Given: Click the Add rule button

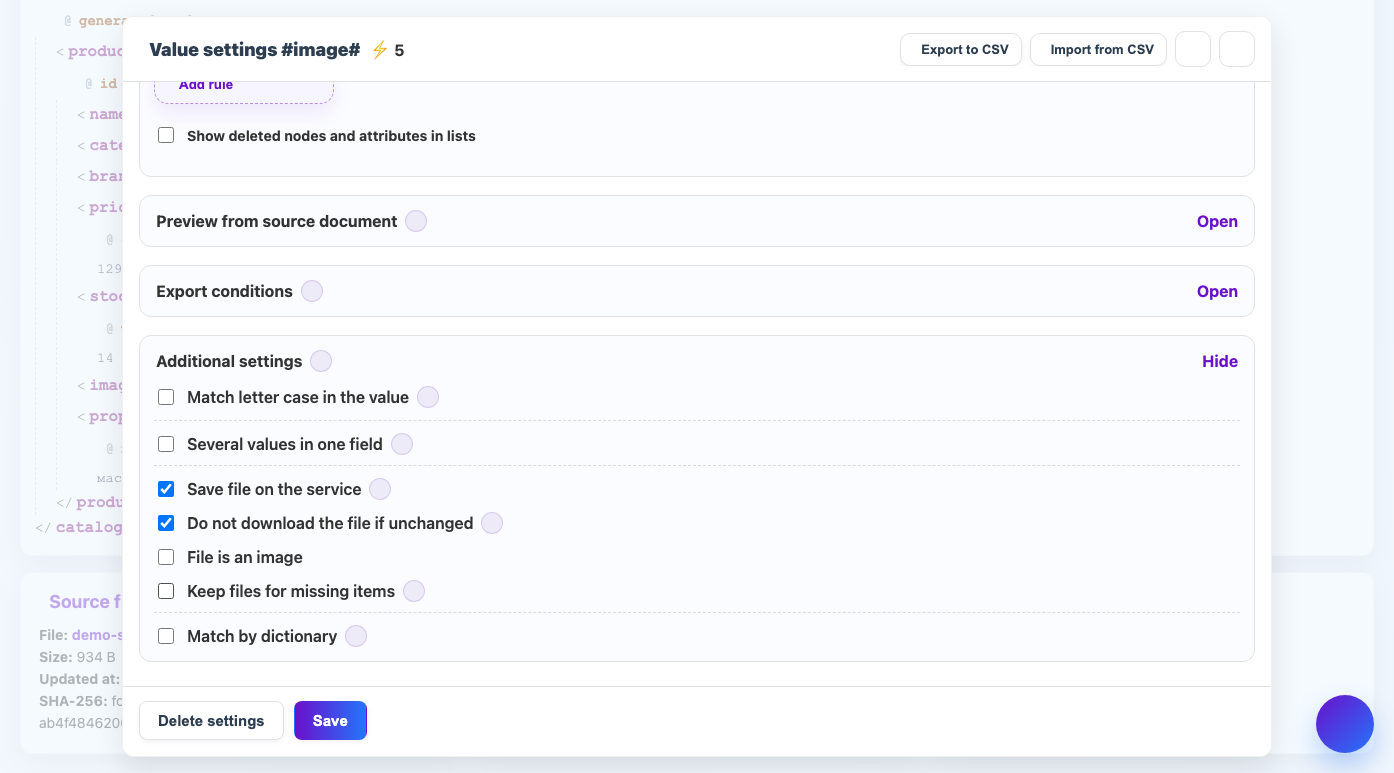Looking at the screenshot, I should click(244, 90).
